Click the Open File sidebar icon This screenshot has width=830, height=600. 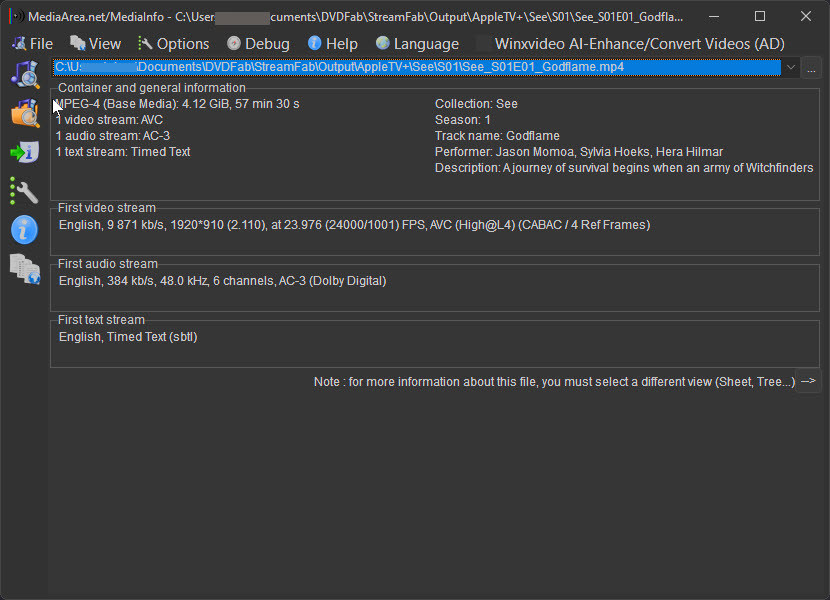(24, 74)
